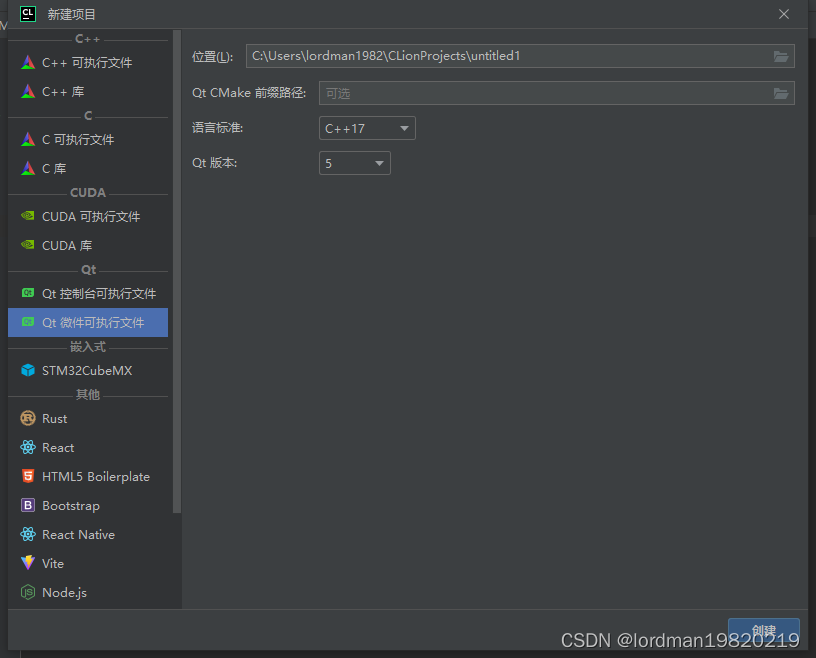Click the Rust gear logo icon
The height and width of the screenshot is (658, 816).
point(28,418)
